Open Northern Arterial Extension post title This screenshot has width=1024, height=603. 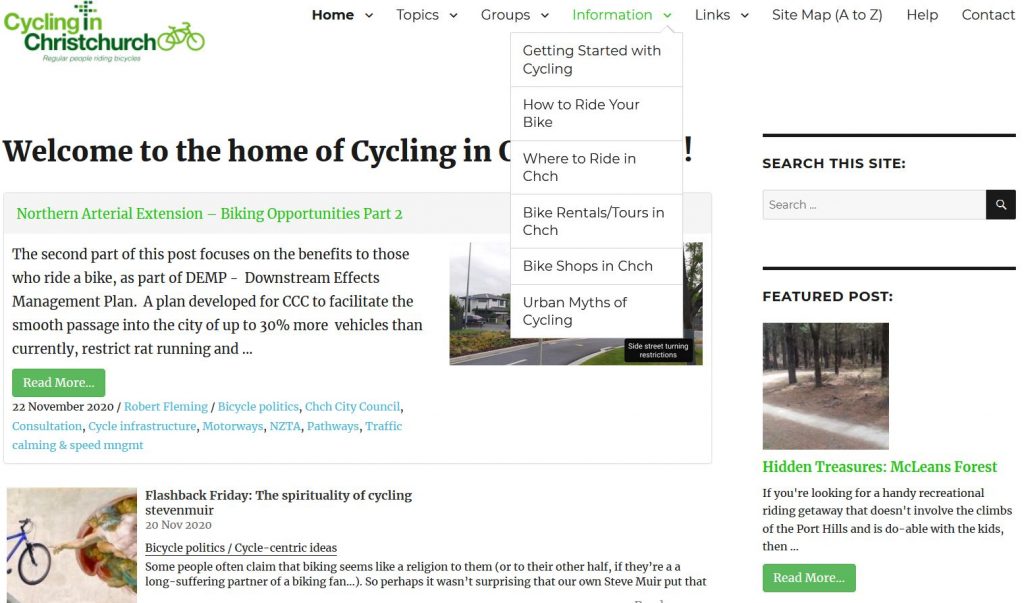[x=209, y=214]
